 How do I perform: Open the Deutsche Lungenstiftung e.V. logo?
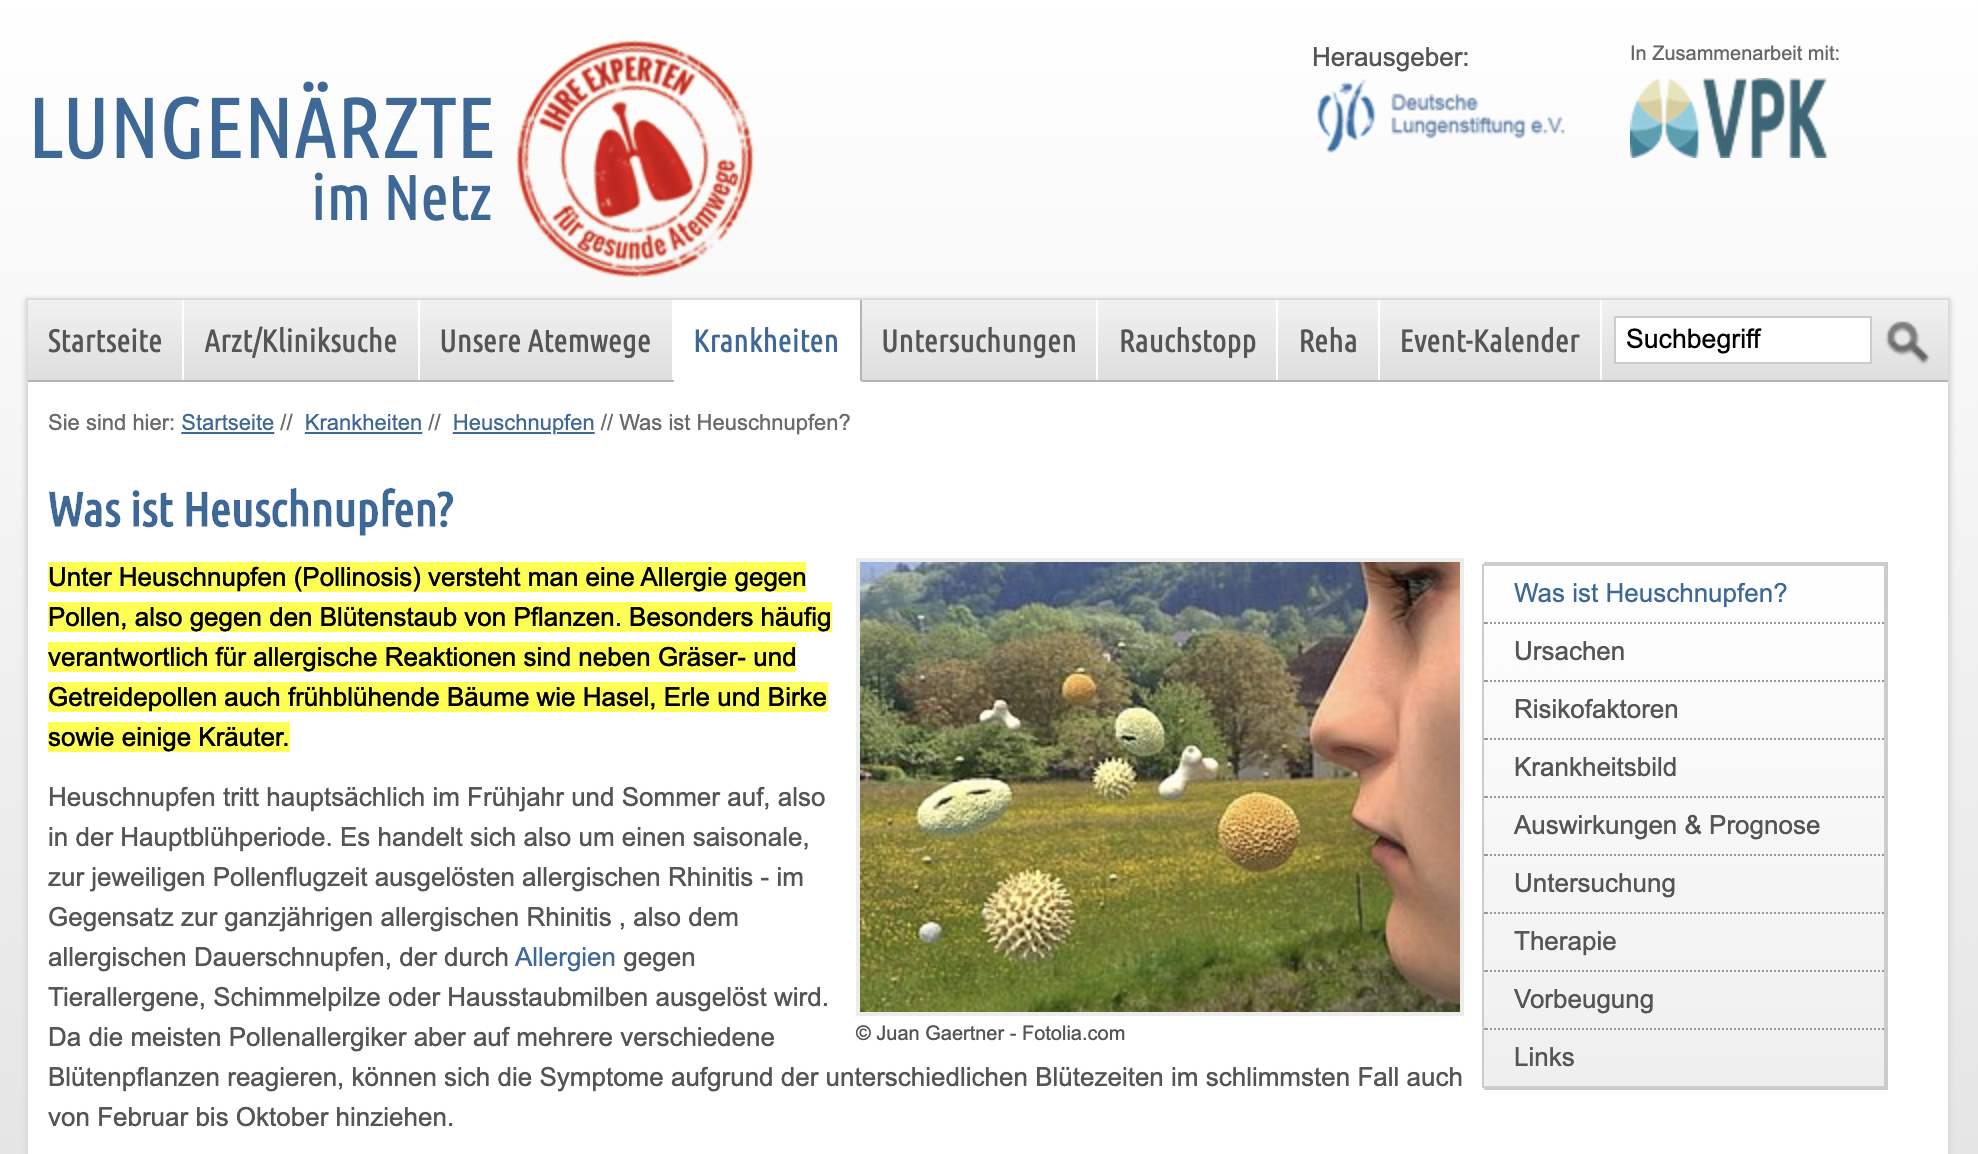pos(1441,116)
